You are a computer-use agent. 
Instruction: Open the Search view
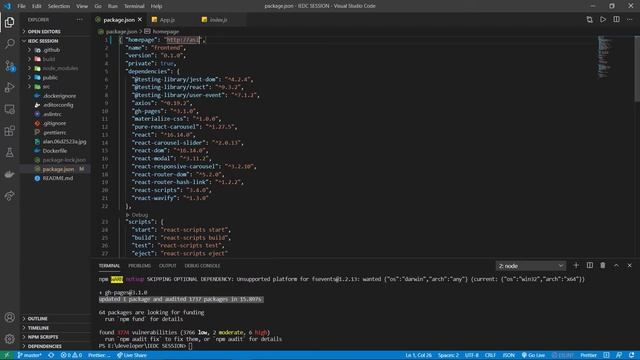[9, 44]
